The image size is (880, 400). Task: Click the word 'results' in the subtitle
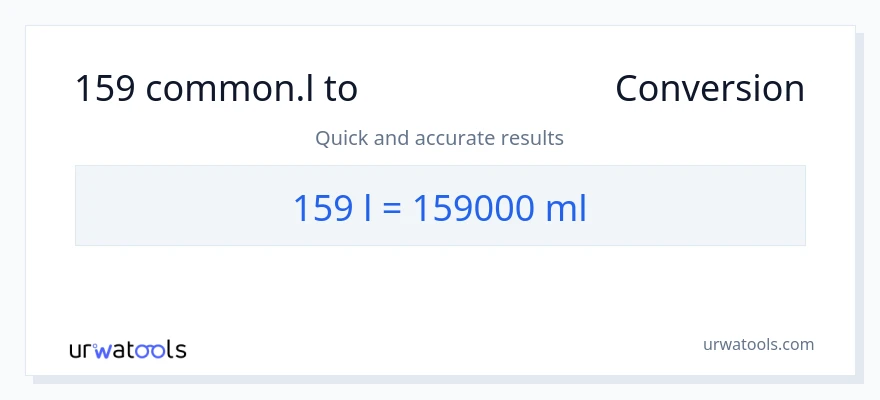[x=534, y=138]
